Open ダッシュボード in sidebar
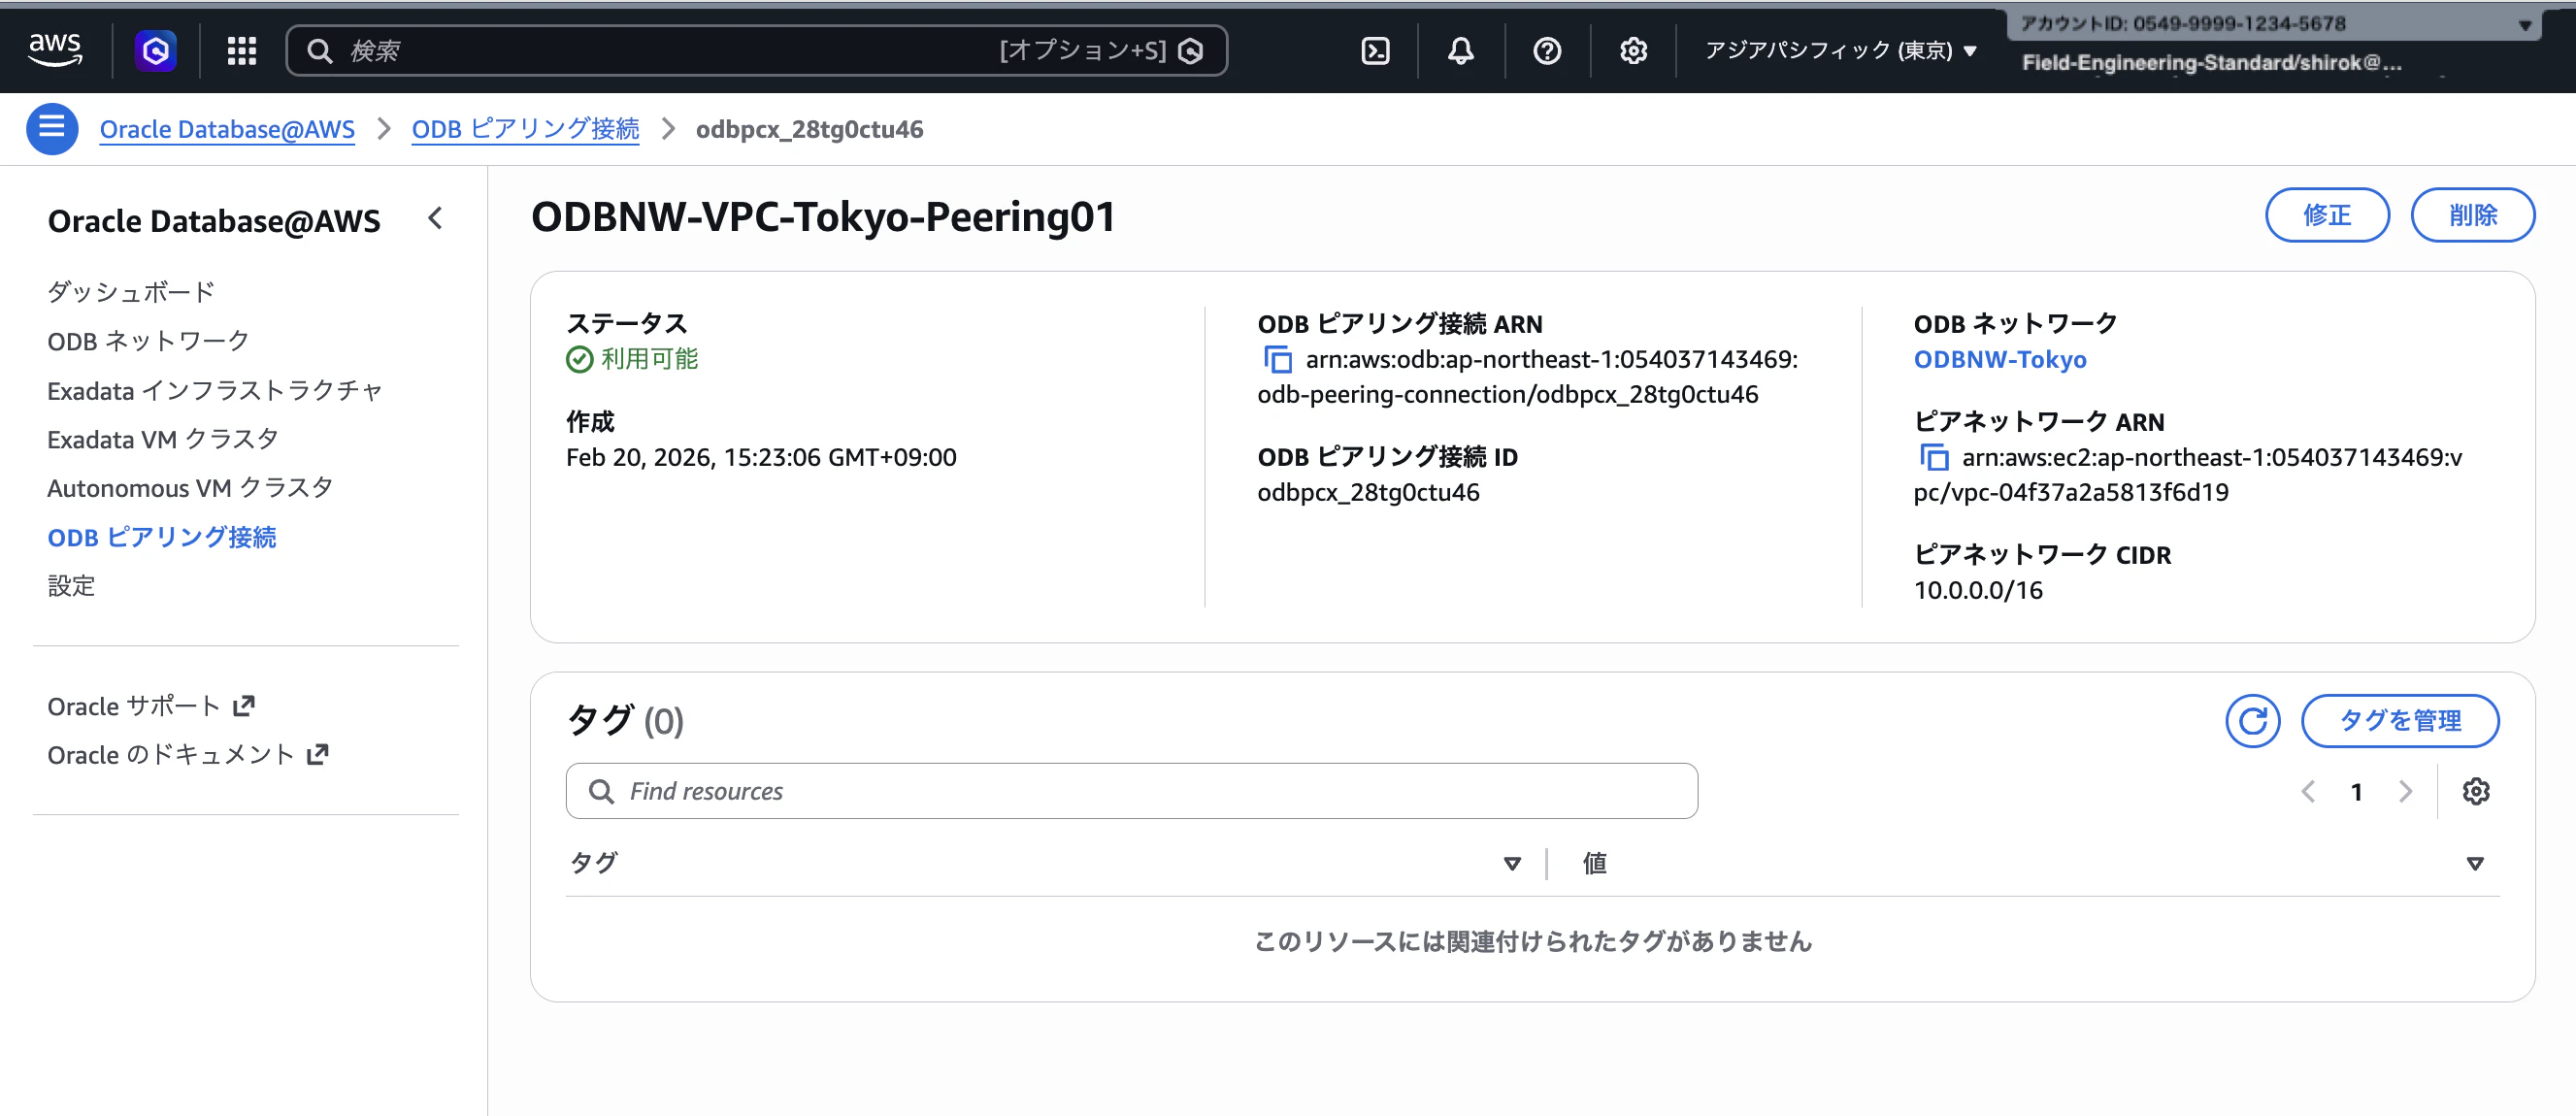This screenshot has width=2576, height=1116. [x=131, y=291]
